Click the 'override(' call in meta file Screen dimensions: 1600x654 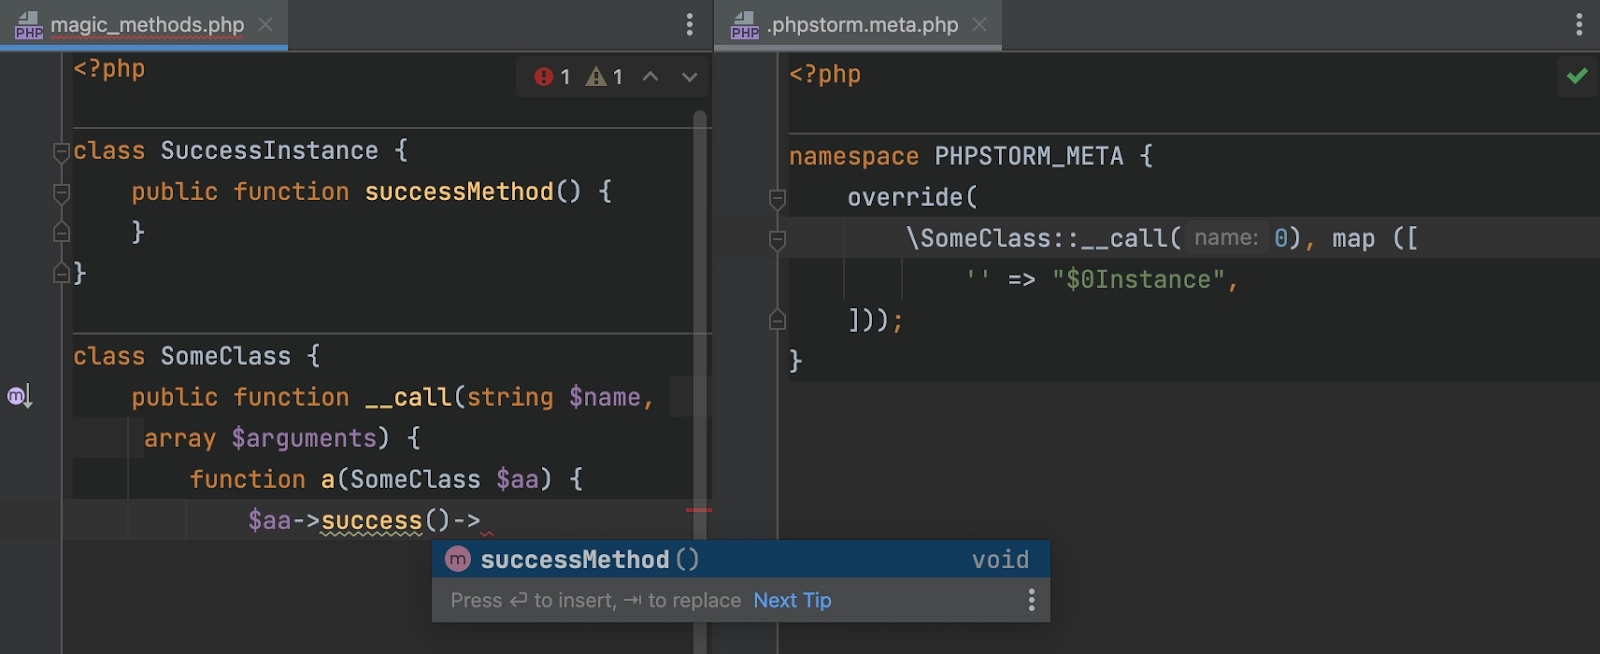[913, 197]
